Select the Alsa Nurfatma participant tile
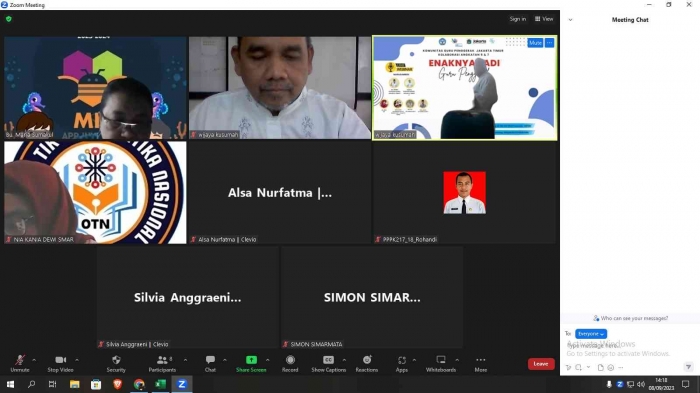The width and height of the screenshot is (700, 393). 280,192
